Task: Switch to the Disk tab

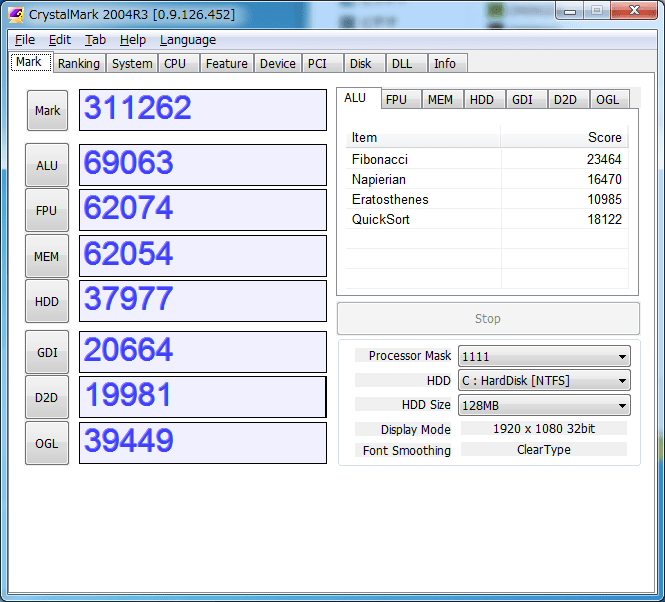Action: 365,63
